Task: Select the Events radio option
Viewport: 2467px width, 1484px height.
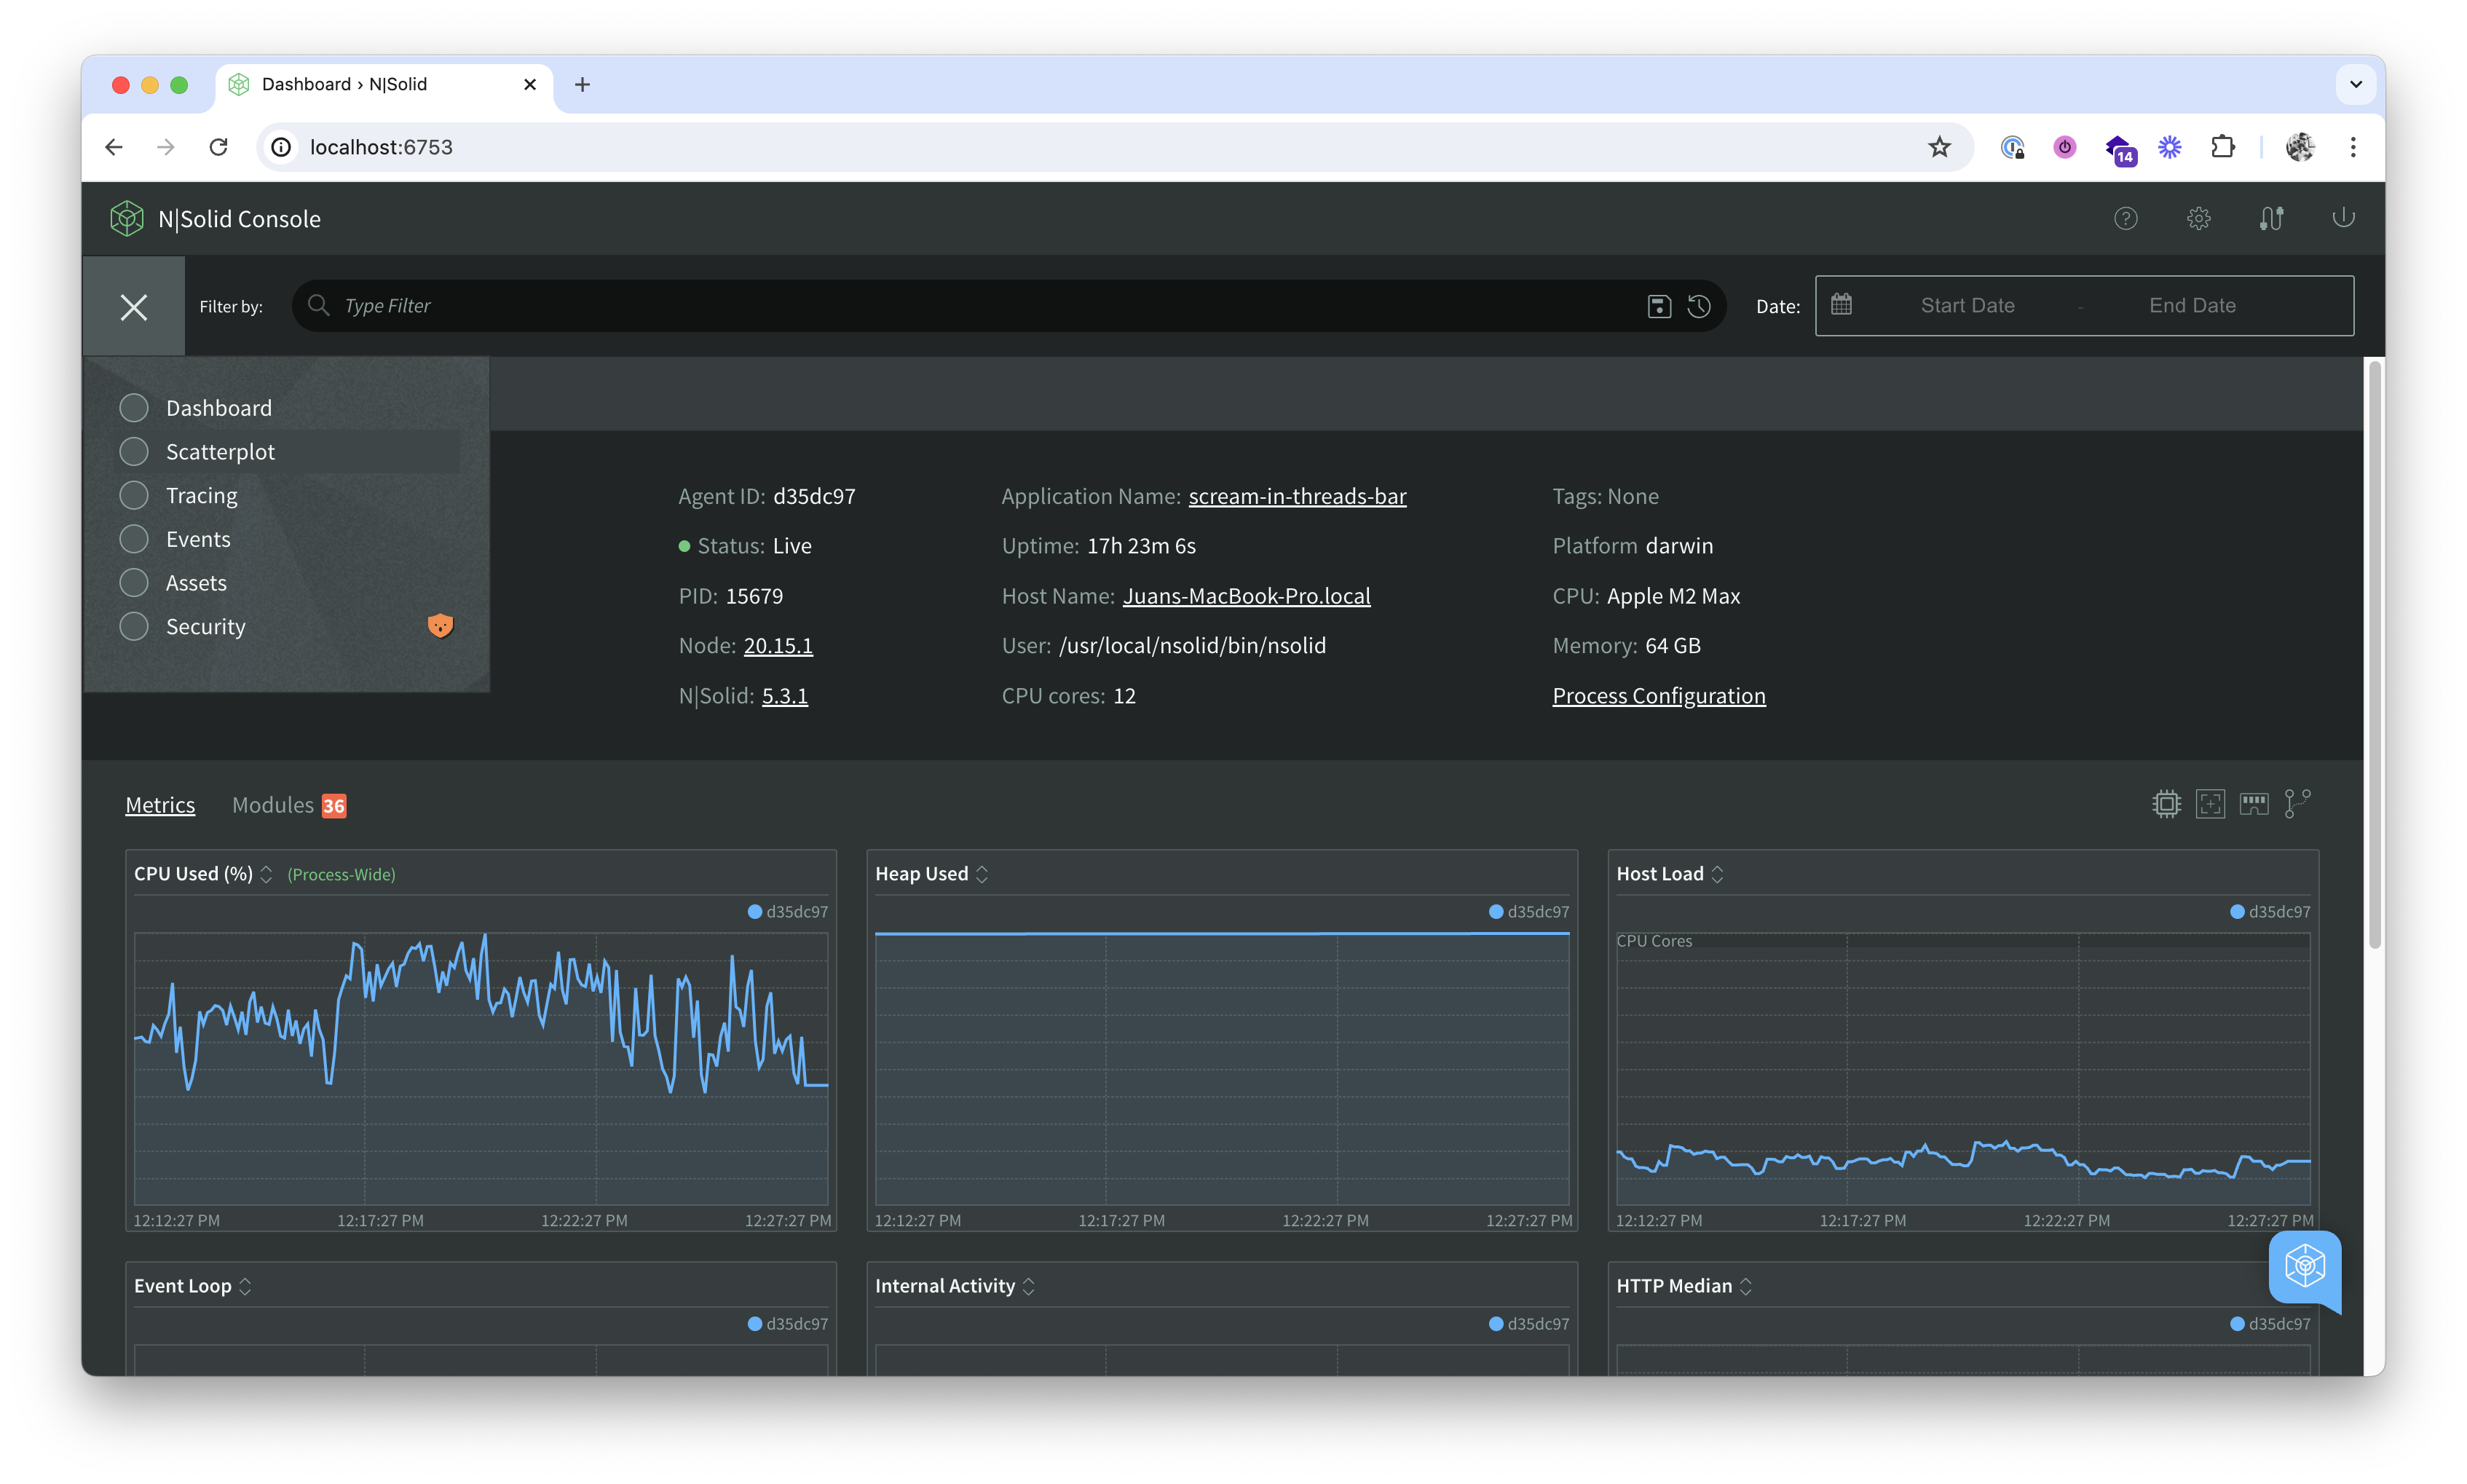Action: tap(134, 539)
